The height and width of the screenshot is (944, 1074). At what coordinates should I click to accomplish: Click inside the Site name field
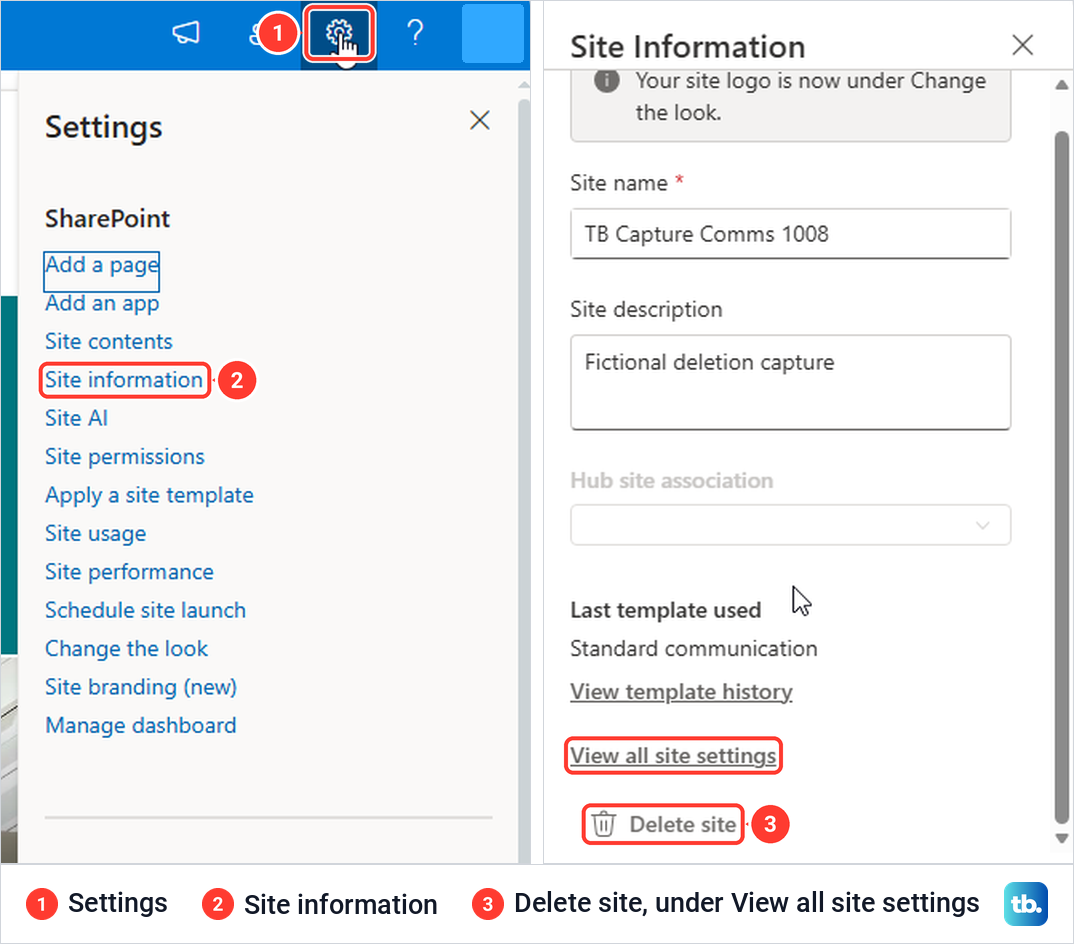point(790,234)
